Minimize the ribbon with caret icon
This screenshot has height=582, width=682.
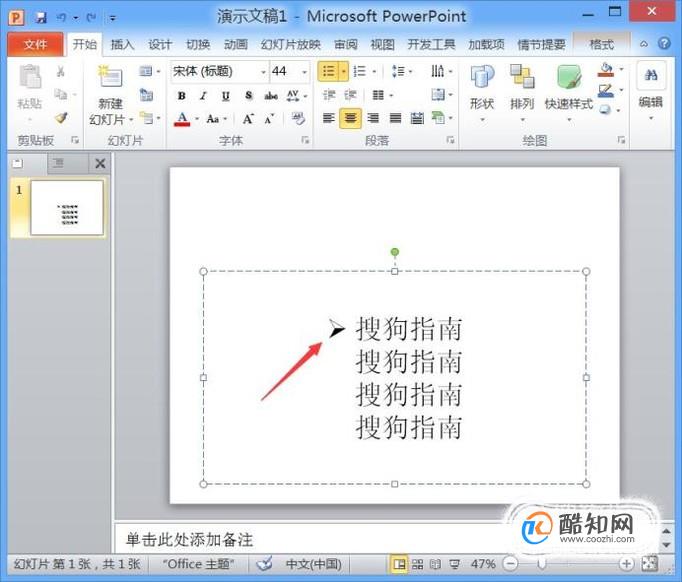point(644,44)
